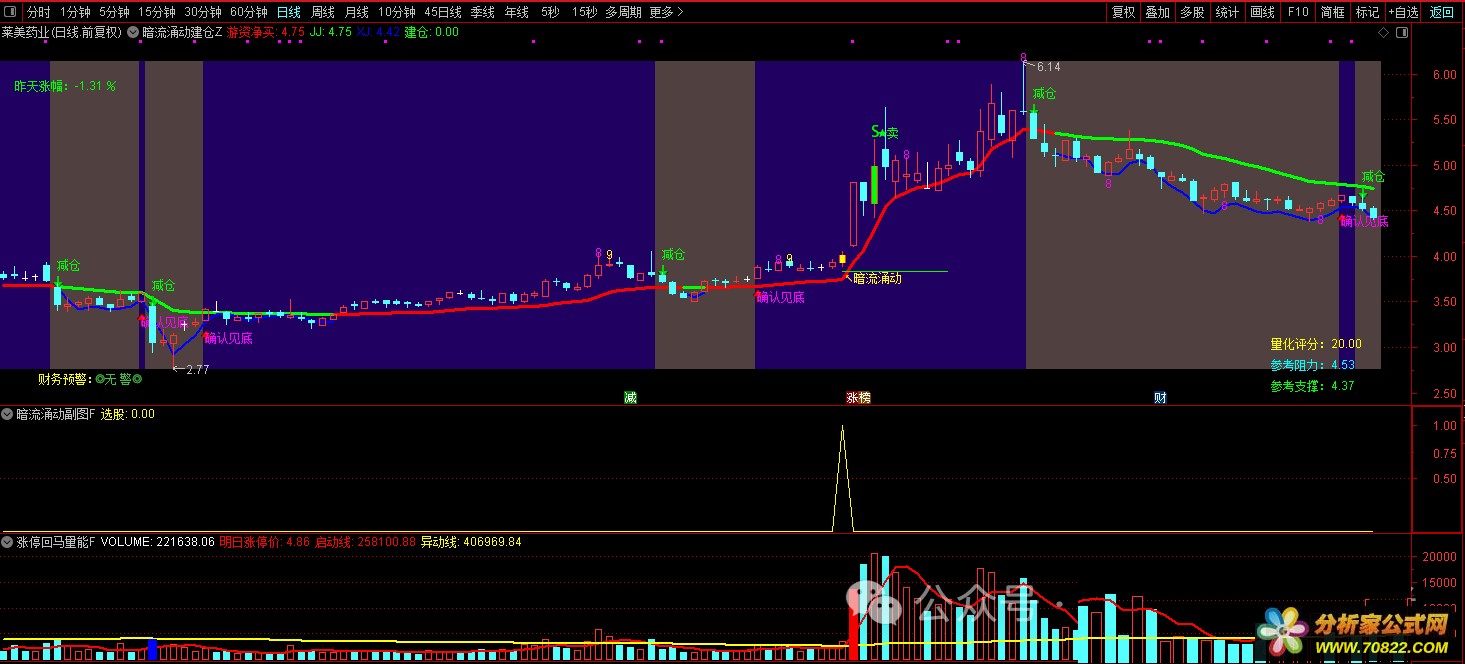Select the 月线 monthly period
This screenshot has height=664, width=1465.
coord(356,12)
